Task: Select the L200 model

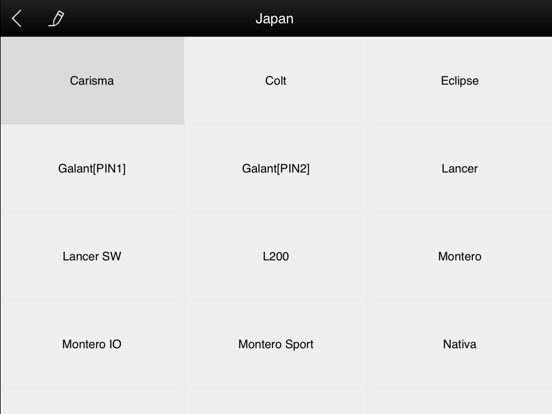Action: (x=276, y=256)
